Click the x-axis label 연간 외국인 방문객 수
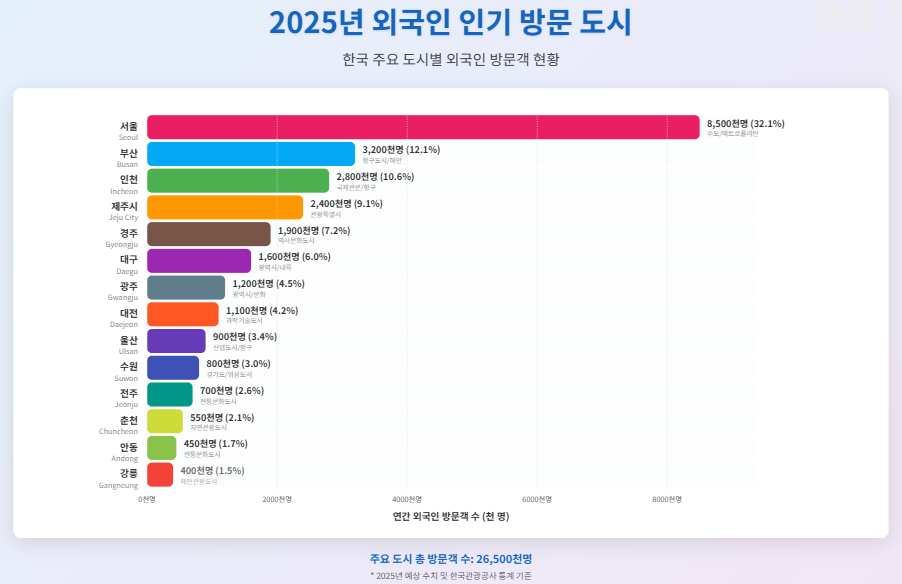The image size is (902, 584). pos(449,517)
